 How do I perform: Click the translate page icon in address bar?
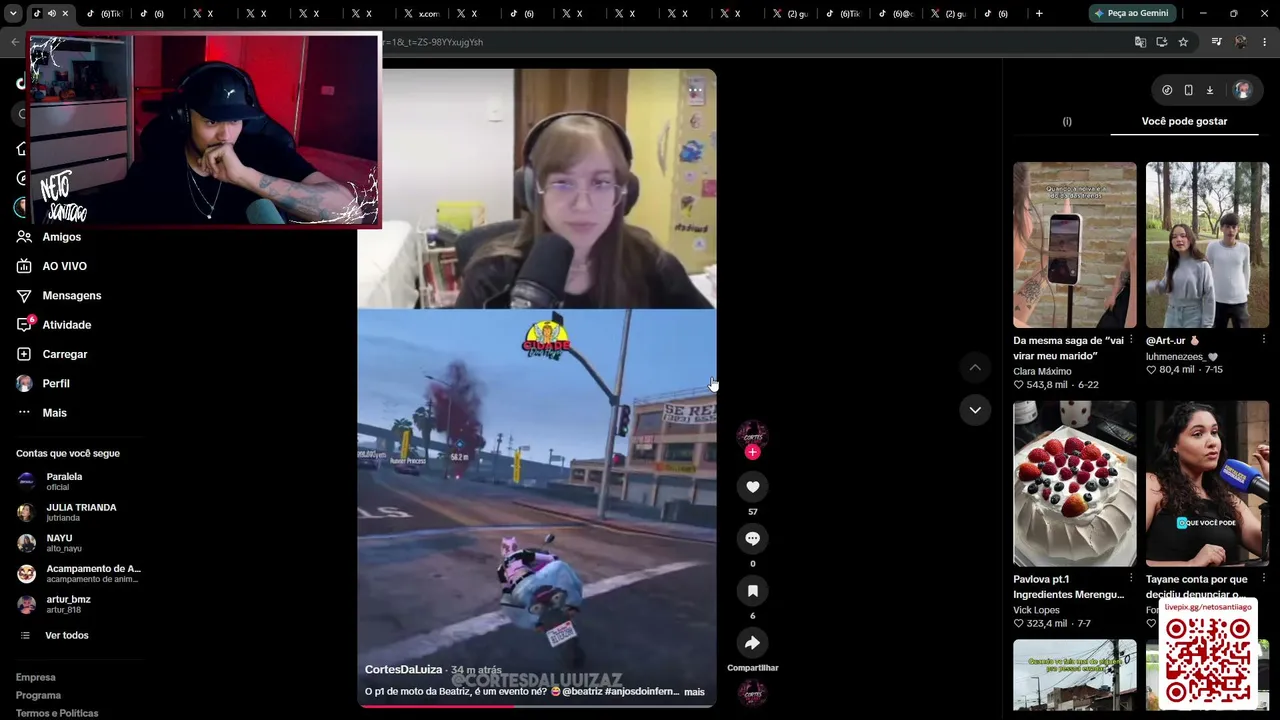point(1140,42)
